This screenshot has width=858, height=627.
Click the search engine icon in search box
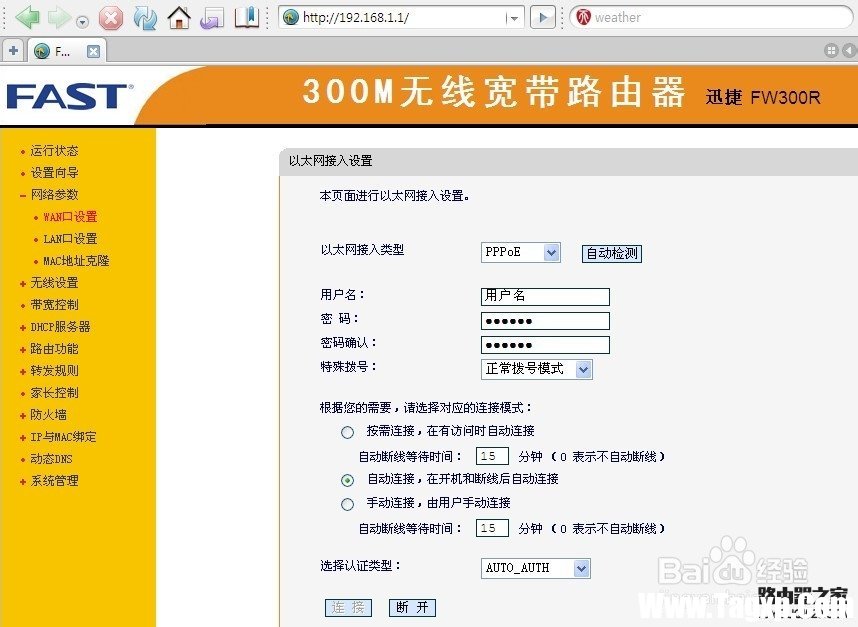click(584, 18)
